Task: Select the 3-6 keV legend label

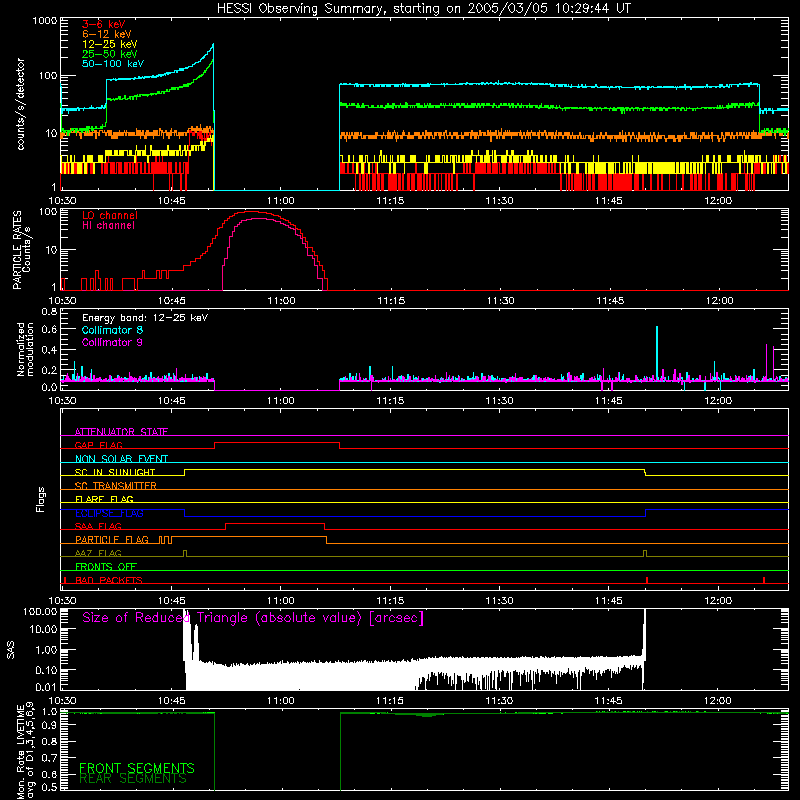Action: tap(103, 24)
